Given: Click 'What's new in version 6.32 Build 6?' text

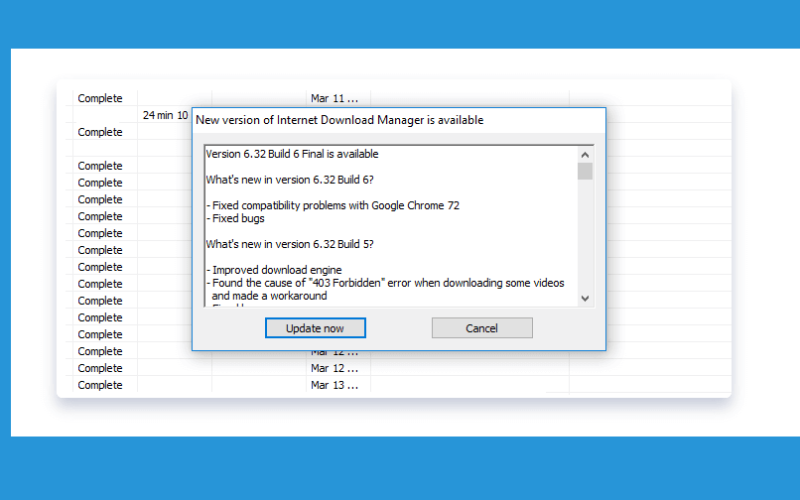Looking at the screenshot, I should pyautogui.click(x=290, y=180).
